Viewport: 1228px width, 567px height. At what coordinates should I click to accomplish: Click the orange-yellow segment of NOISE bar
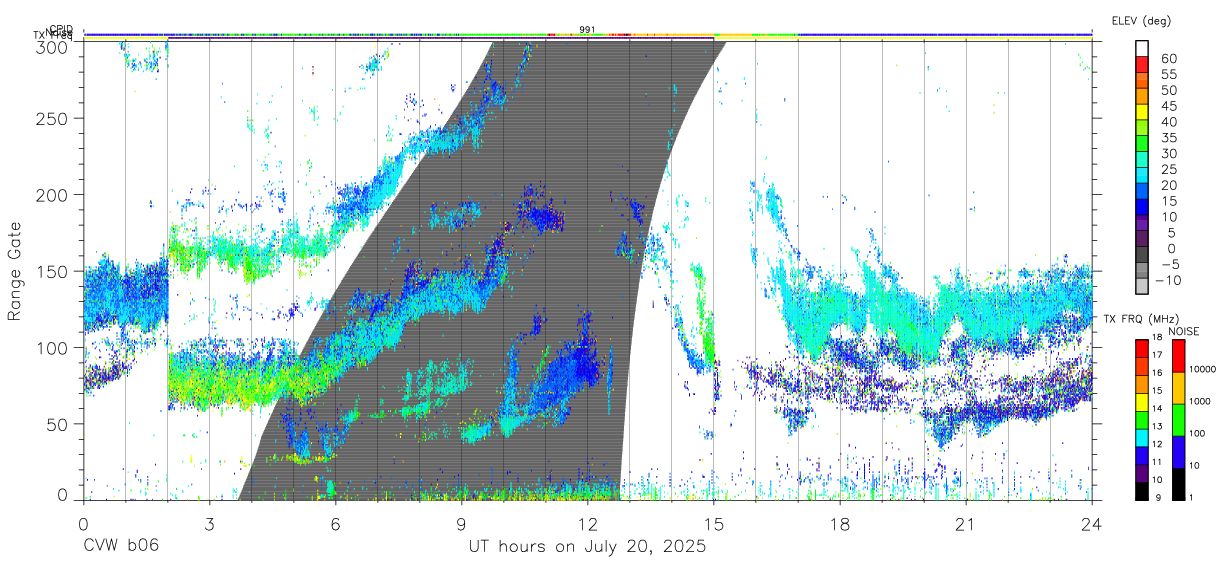click(x=1178, y=388)
